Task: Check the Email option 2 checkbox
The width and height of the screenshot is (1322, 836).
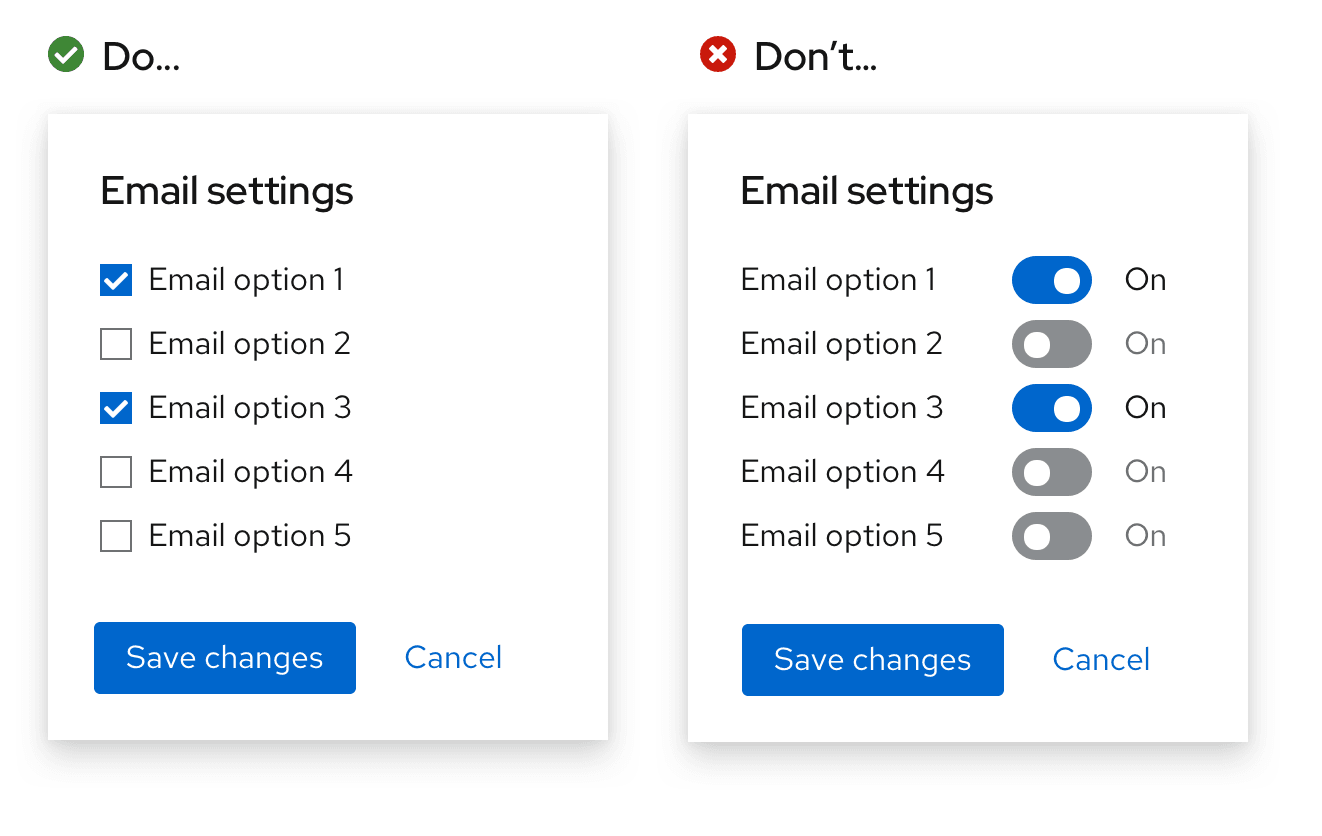Action: pyautogui.click(x=117, y=345)
